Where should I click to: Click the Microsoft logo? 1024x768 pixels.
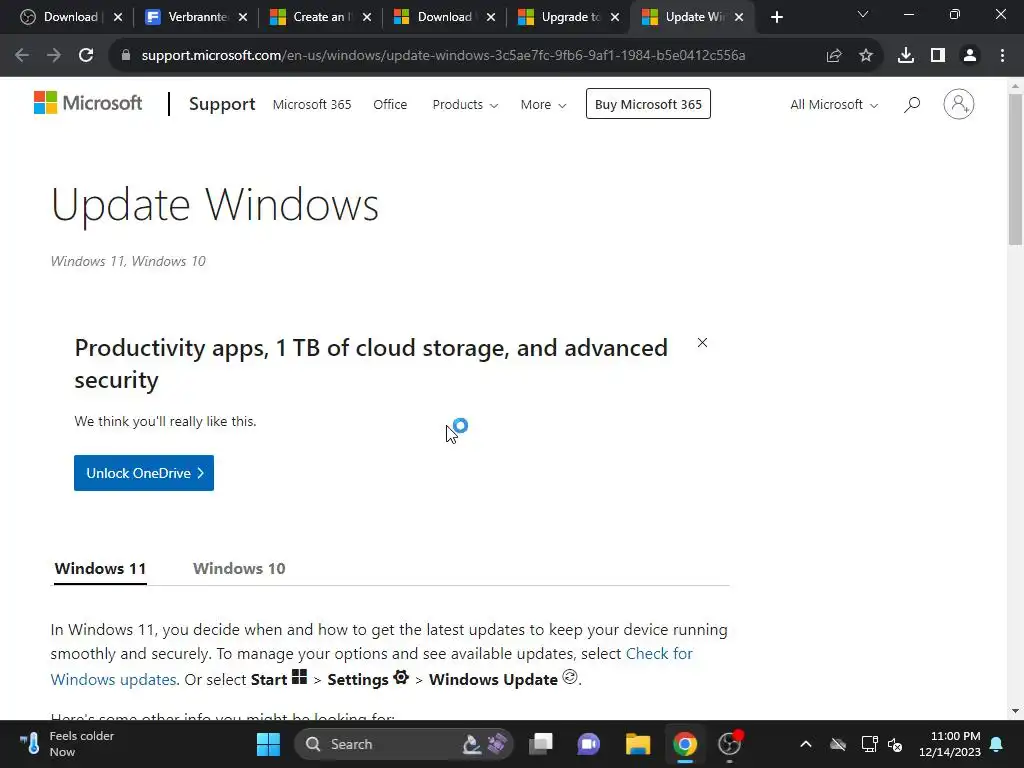[x=88, y=103]
